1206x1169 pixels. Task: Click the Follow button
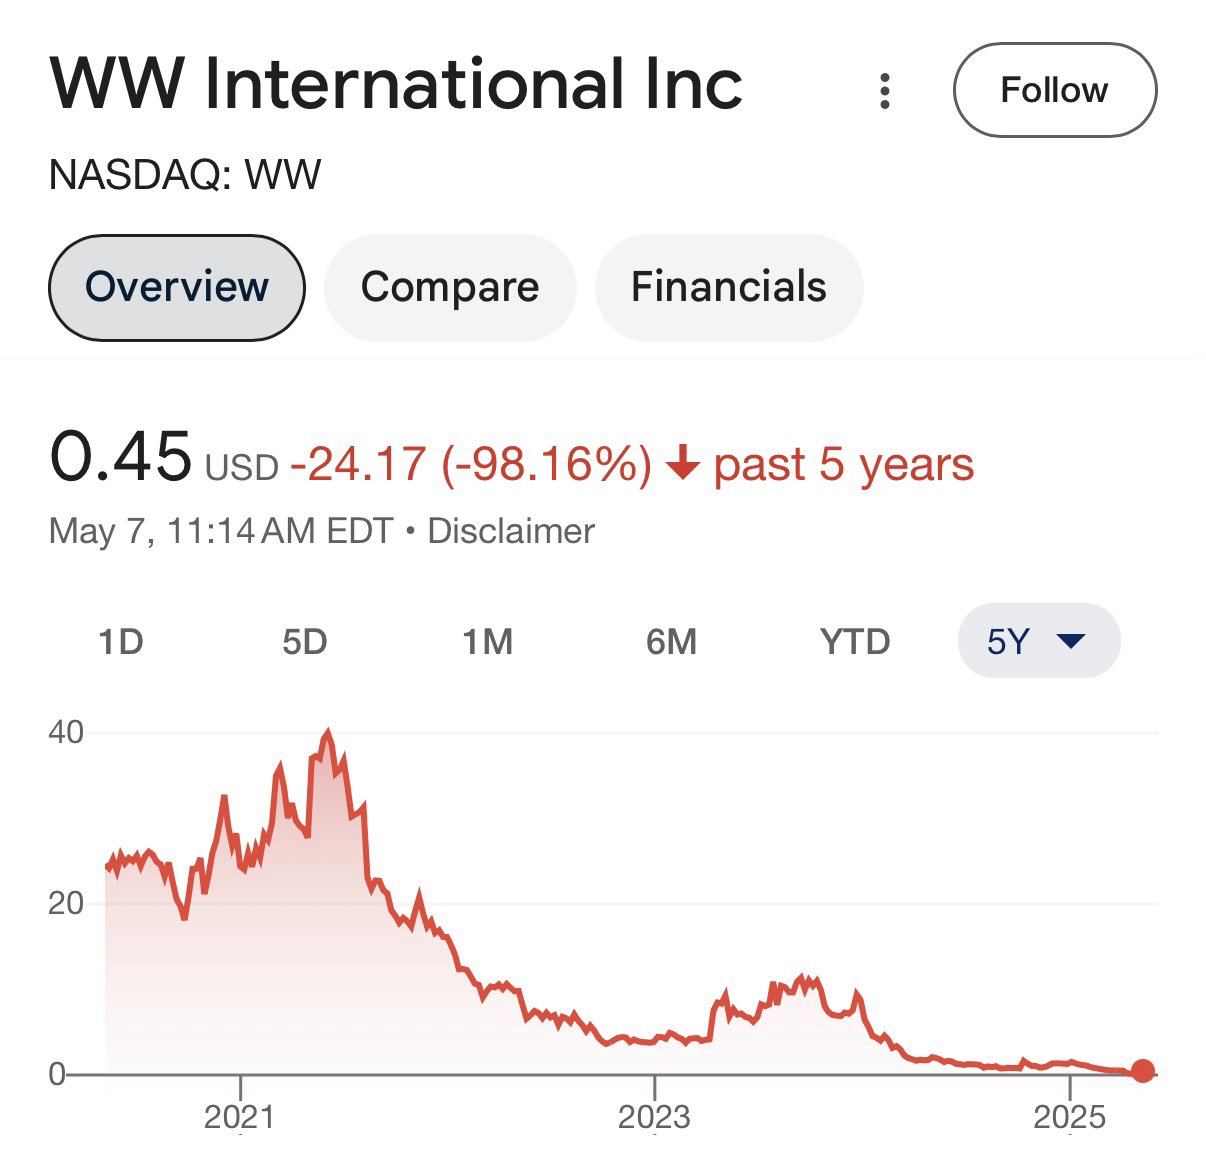(1054, 90)
